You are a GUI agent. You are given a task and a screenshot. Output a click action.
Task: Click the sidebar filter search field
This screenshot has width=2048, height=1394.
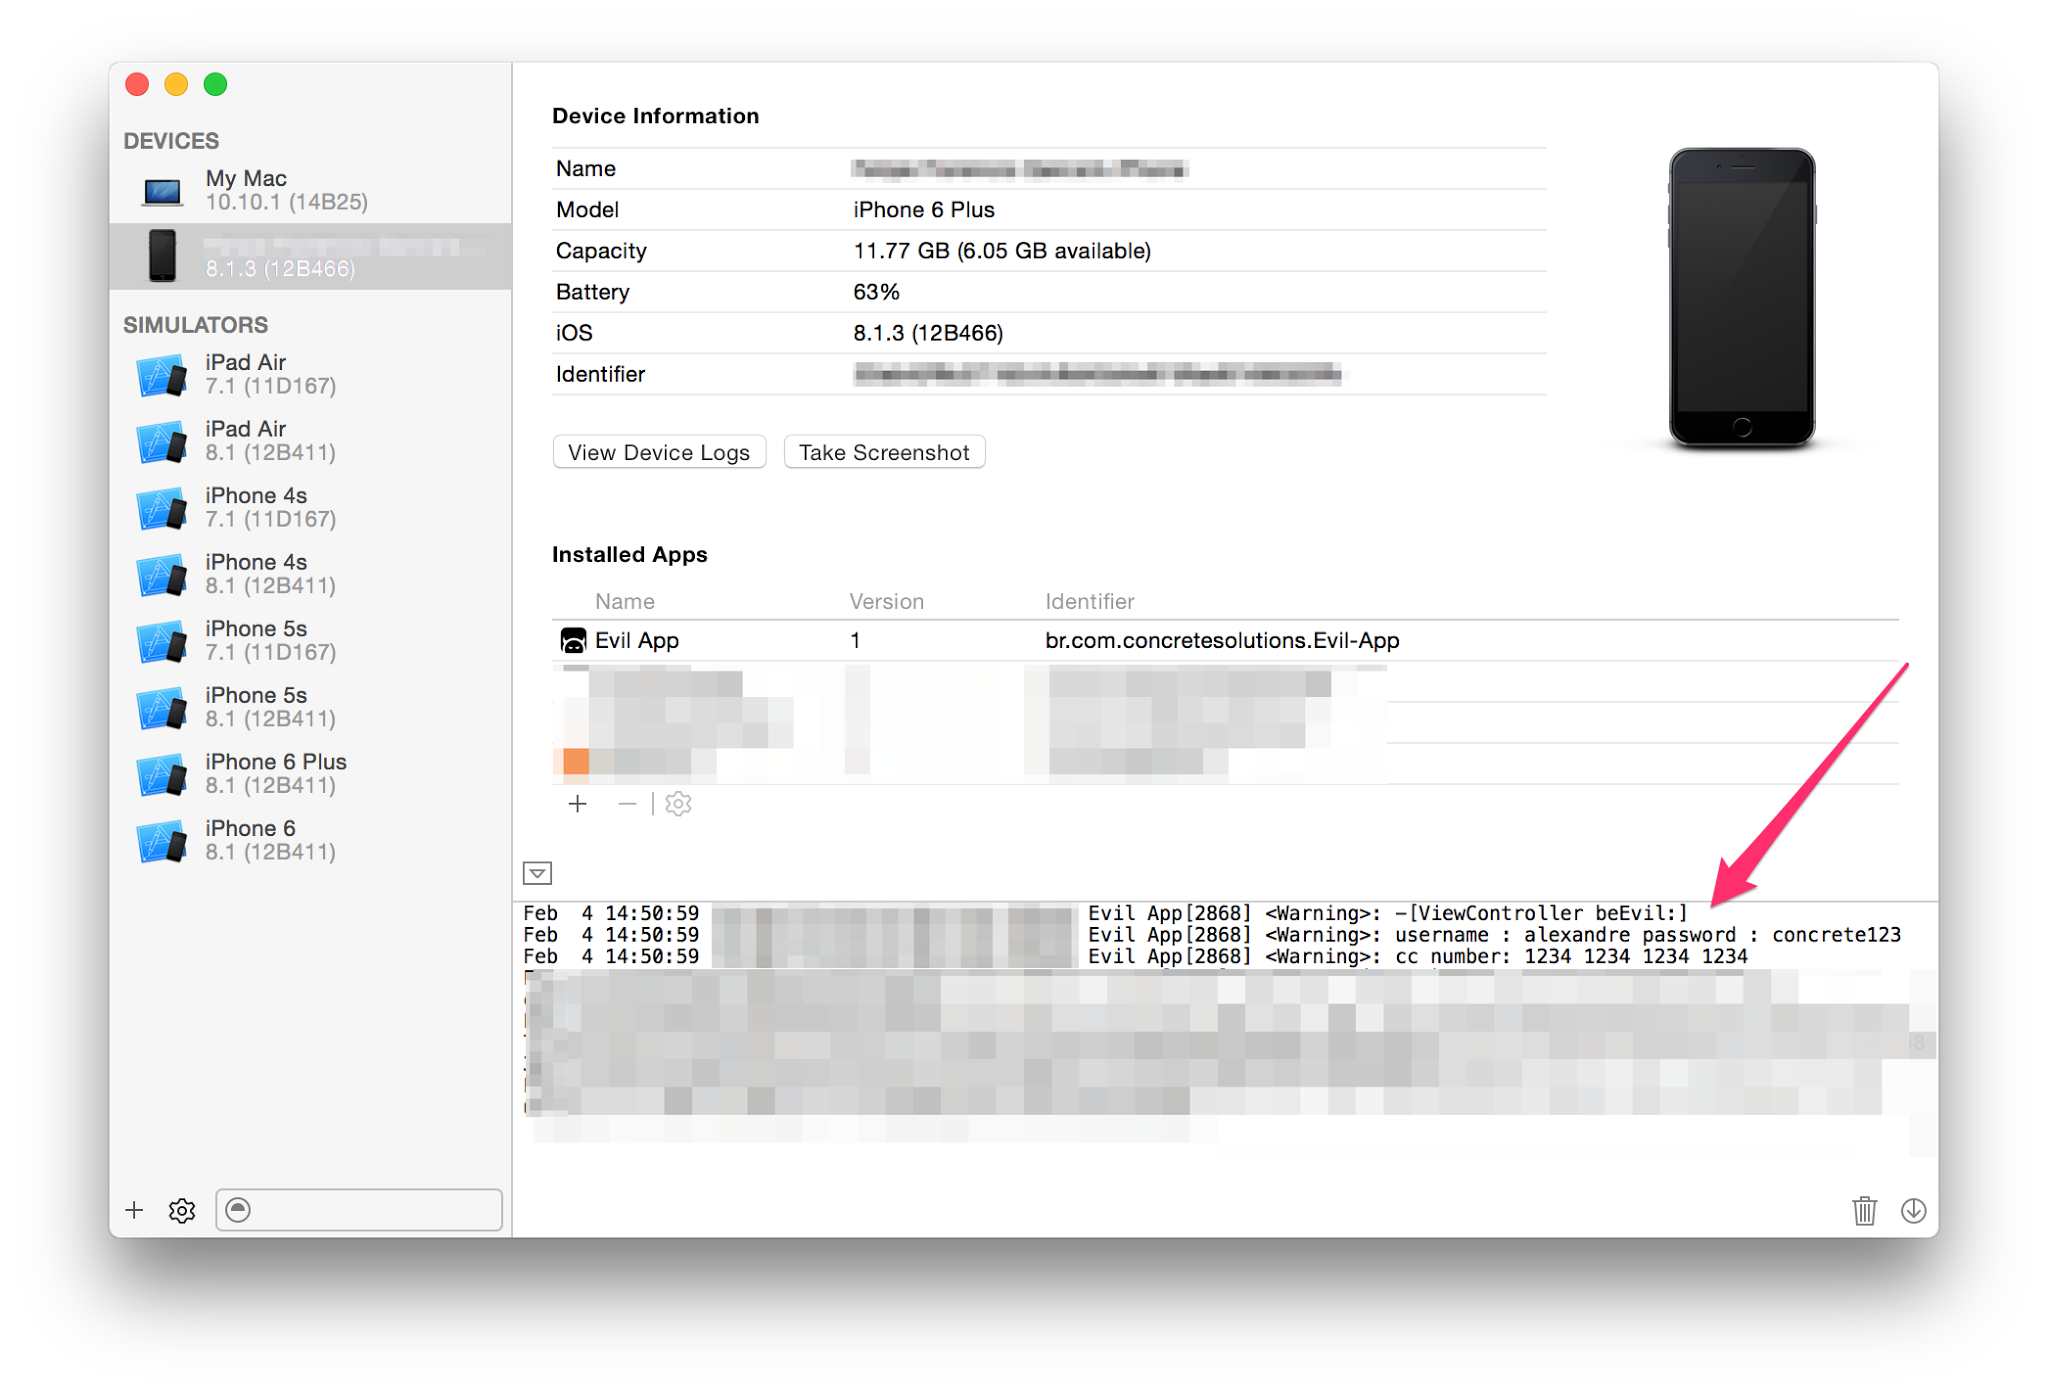pos(359,1210)
